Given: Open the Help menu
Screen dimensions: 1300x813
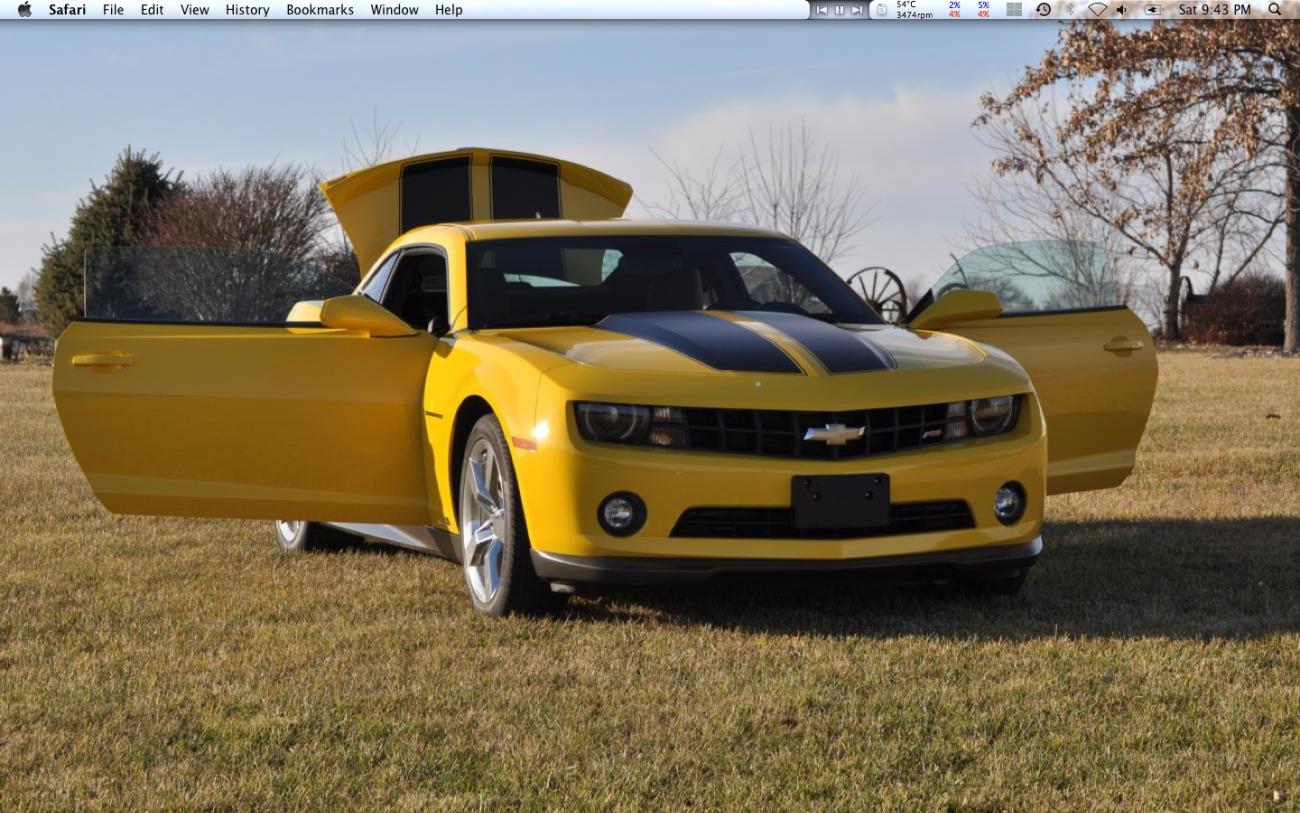Looking at the screenshot, I should coord(448,9).
